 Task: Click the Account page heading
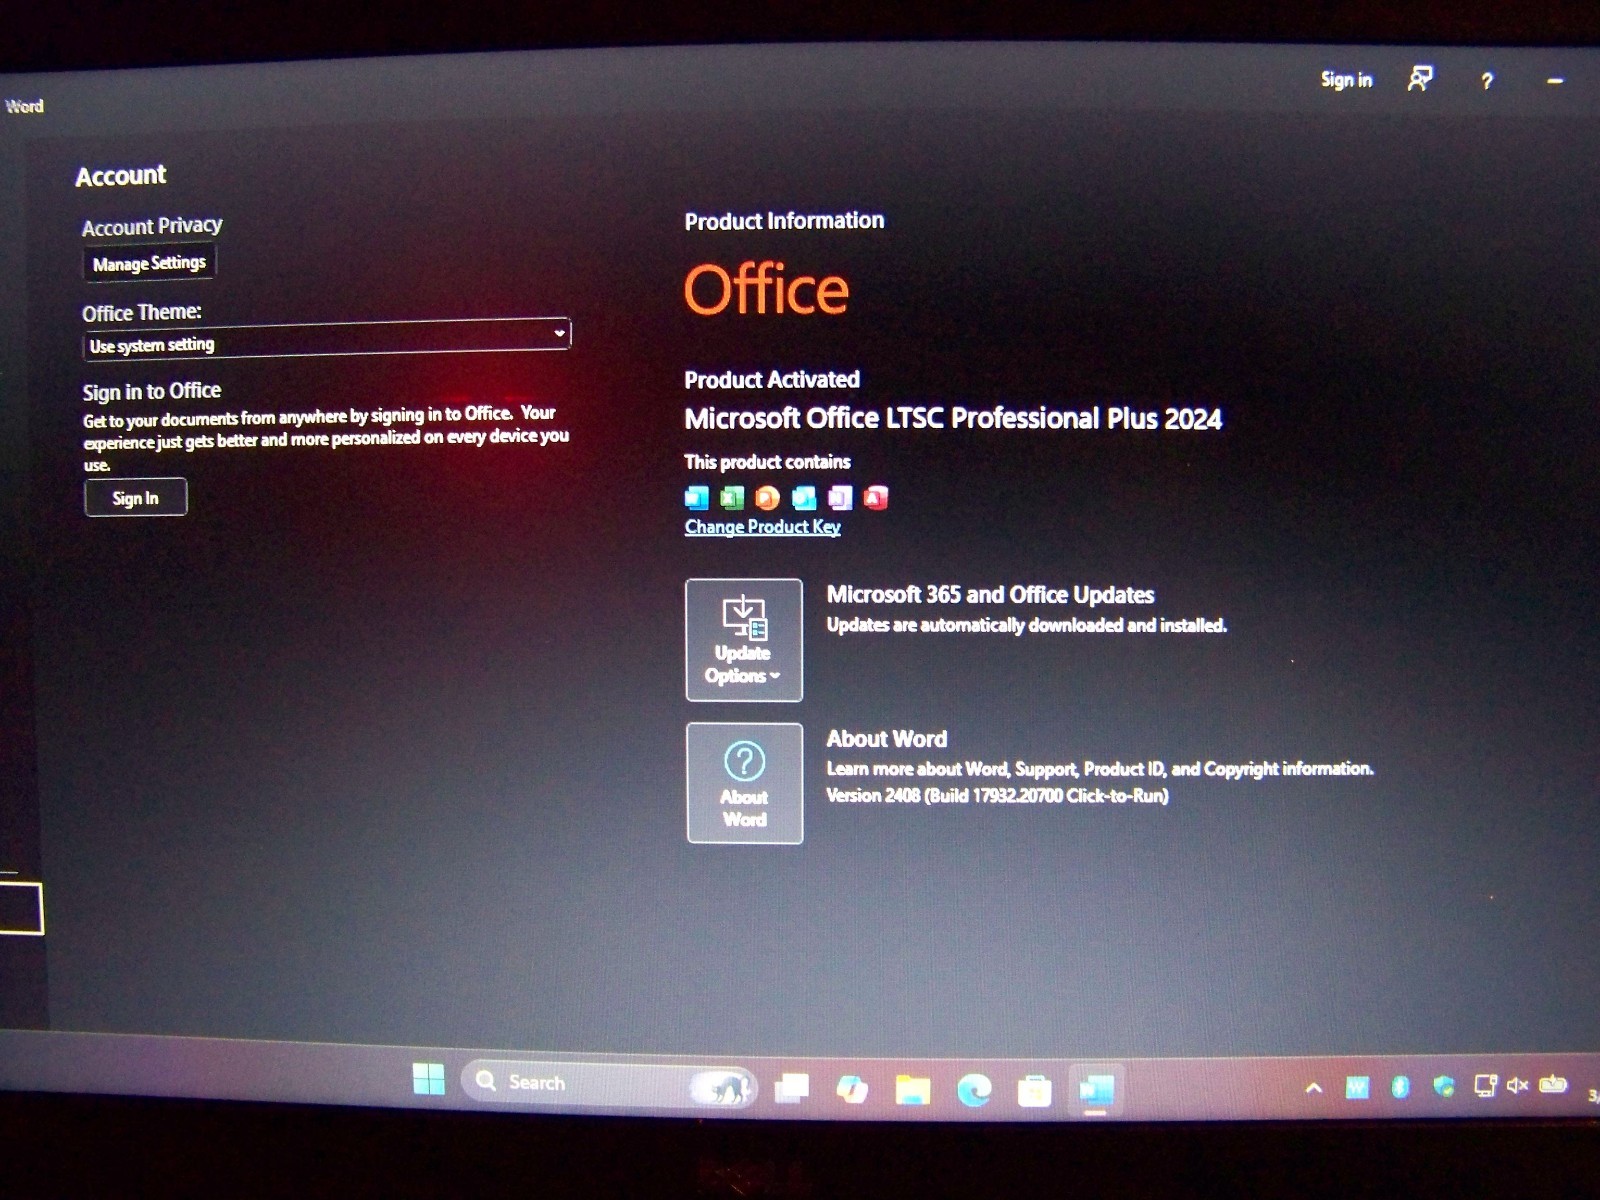121,176
